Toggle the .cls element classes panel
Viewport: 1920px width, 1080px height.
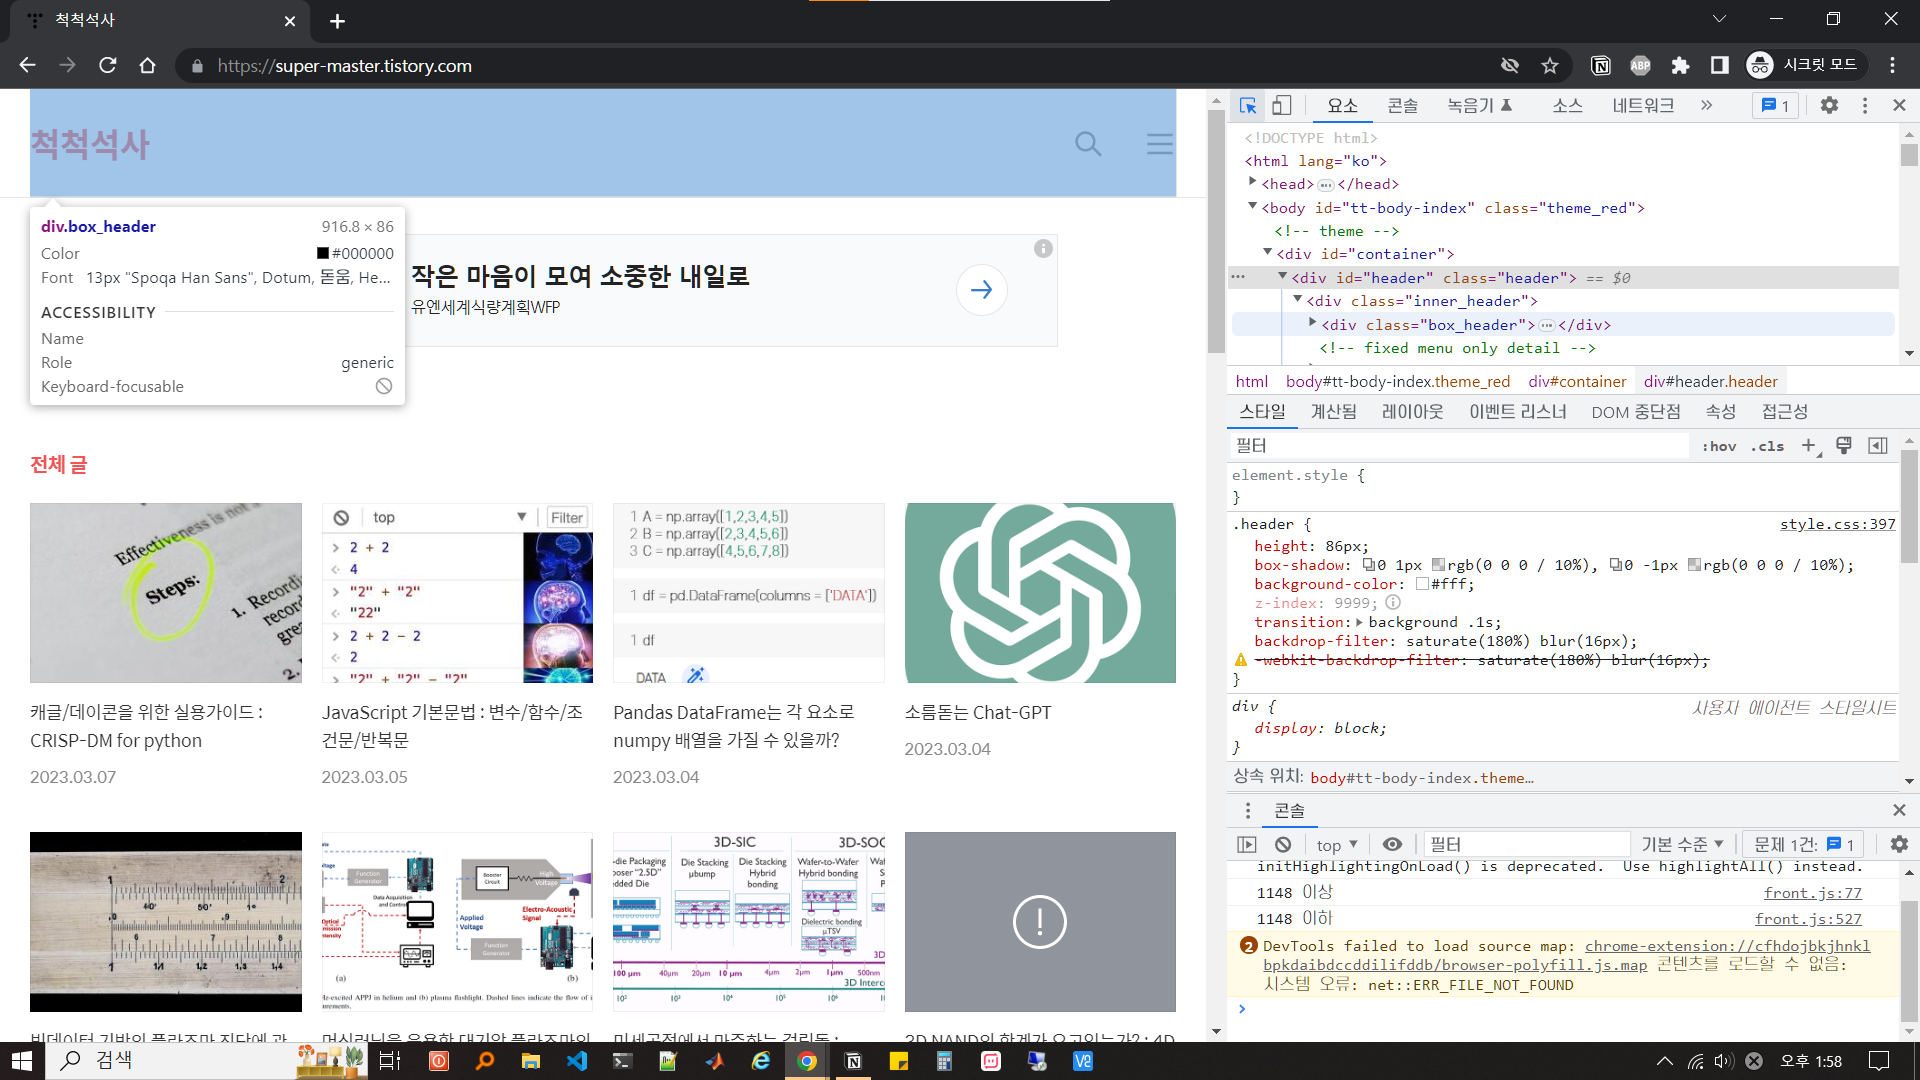click(1767, 446)
